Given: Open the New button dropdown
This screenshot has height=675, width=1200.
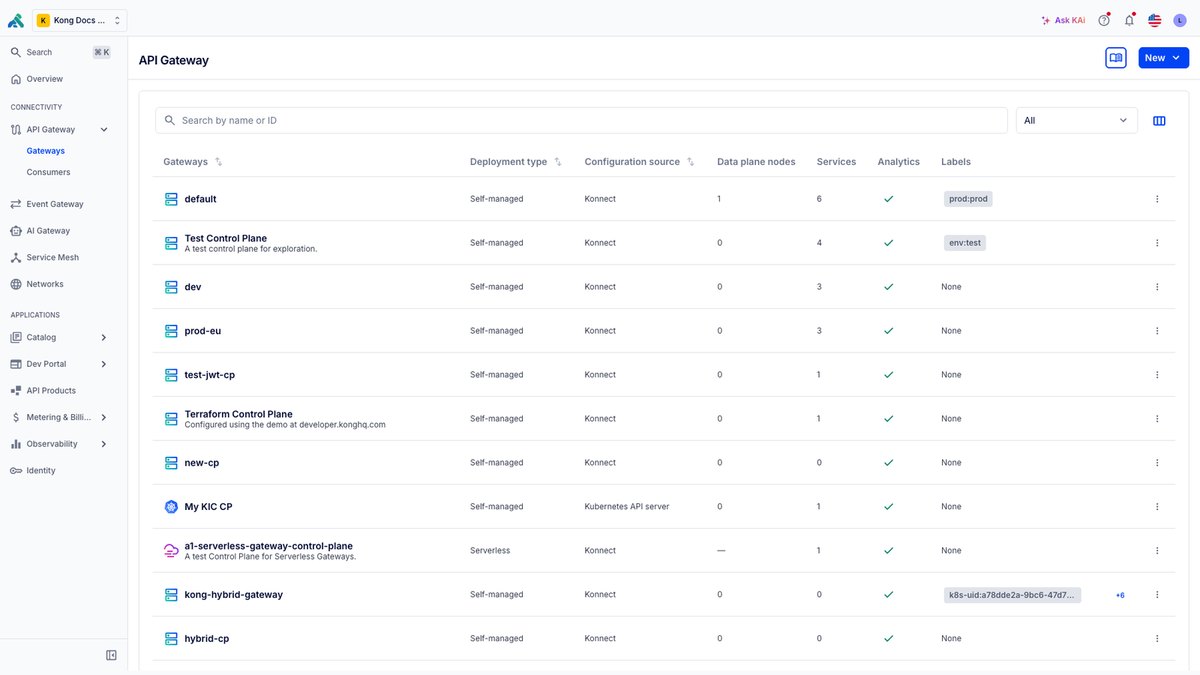Looking at the screenshot, I should pos(1163,58).
